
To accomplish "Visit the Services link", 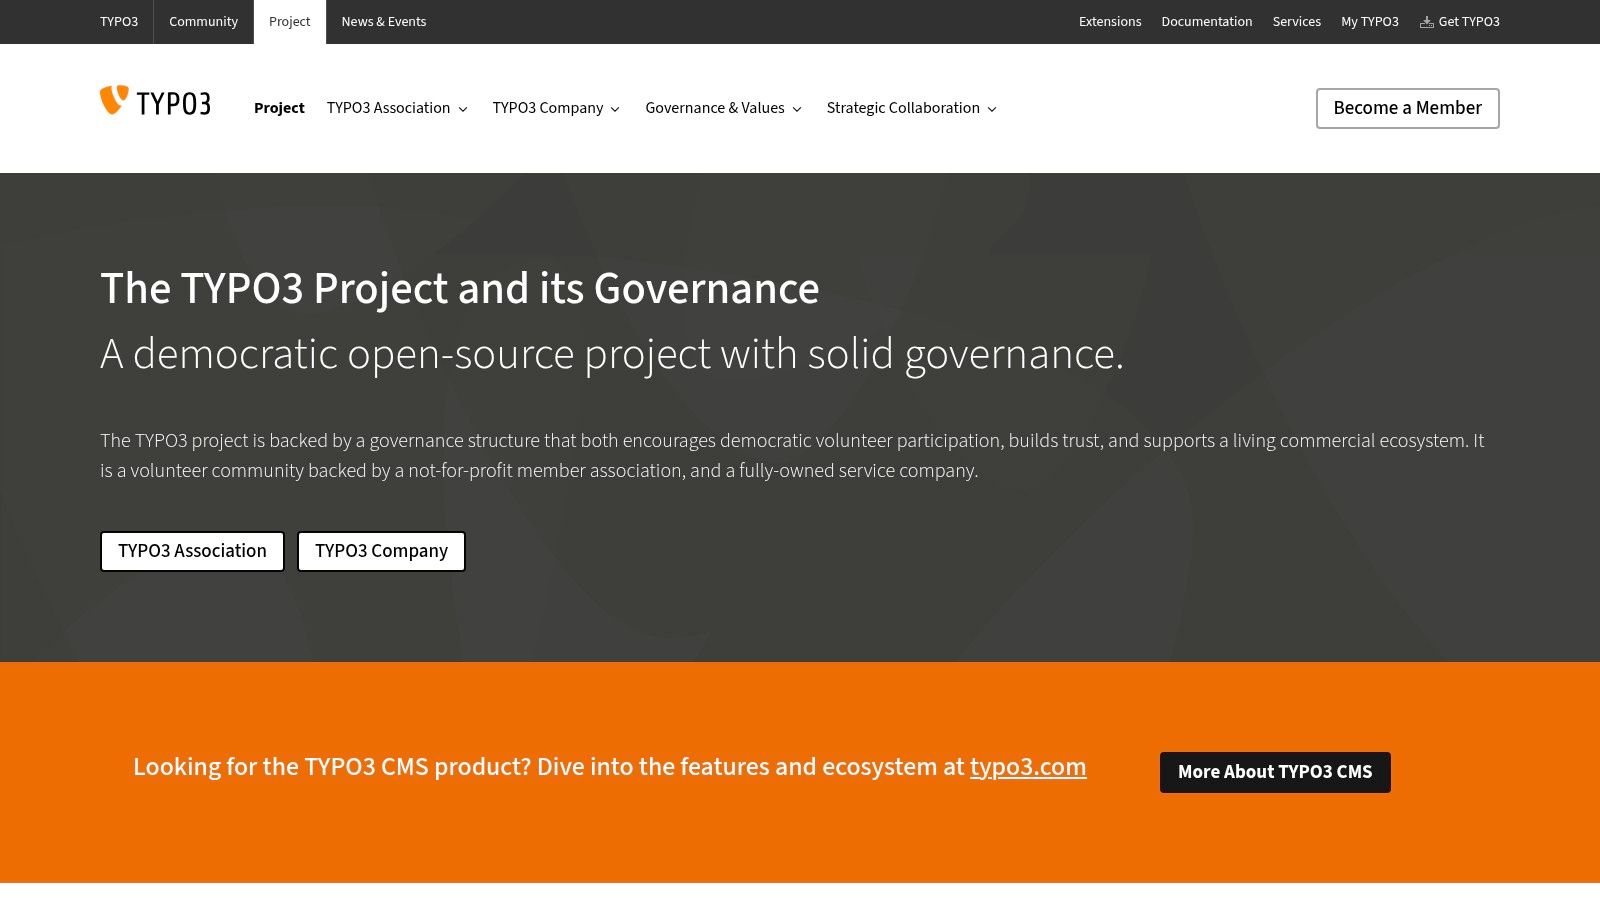I will pos(1297,22).
